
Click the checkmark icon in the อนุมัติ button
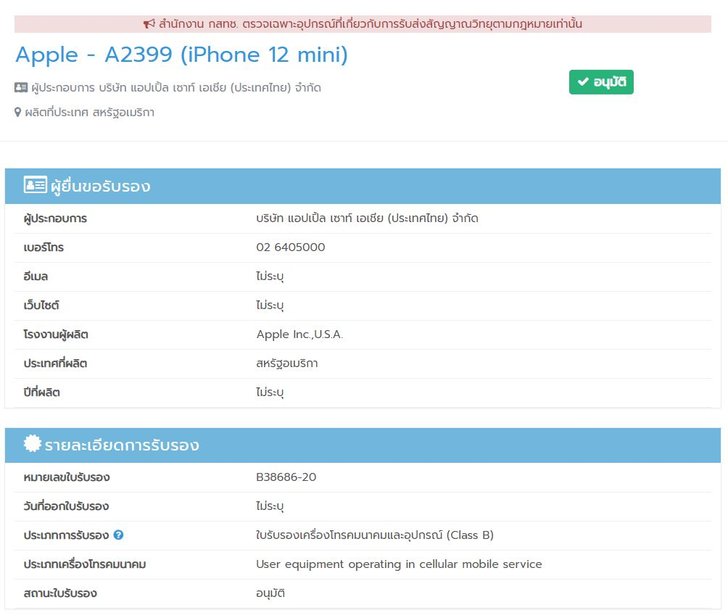(x=583, y=82)
